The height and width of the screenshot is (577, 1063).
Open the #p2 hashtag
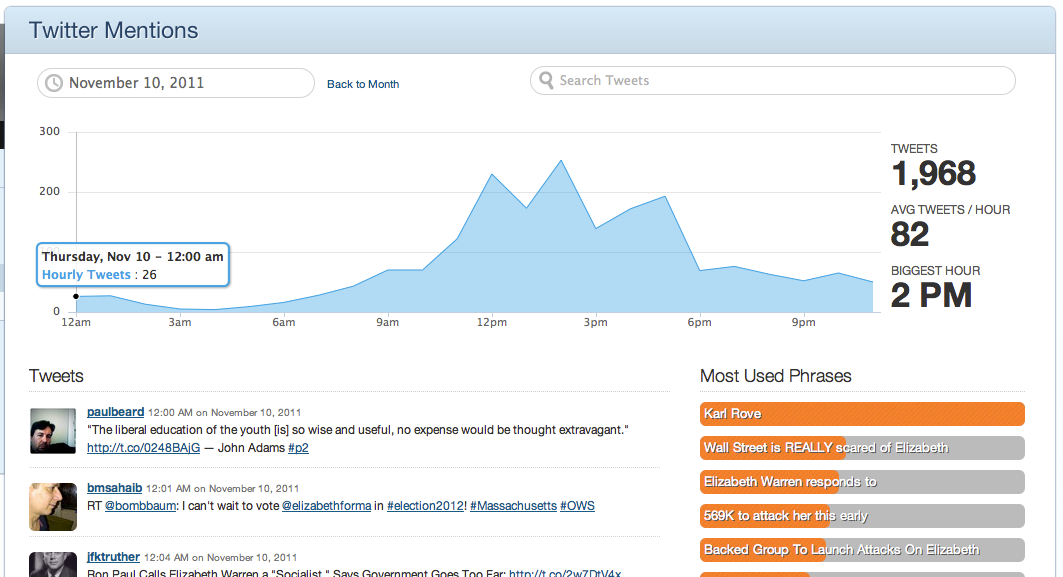click(298, 447)
